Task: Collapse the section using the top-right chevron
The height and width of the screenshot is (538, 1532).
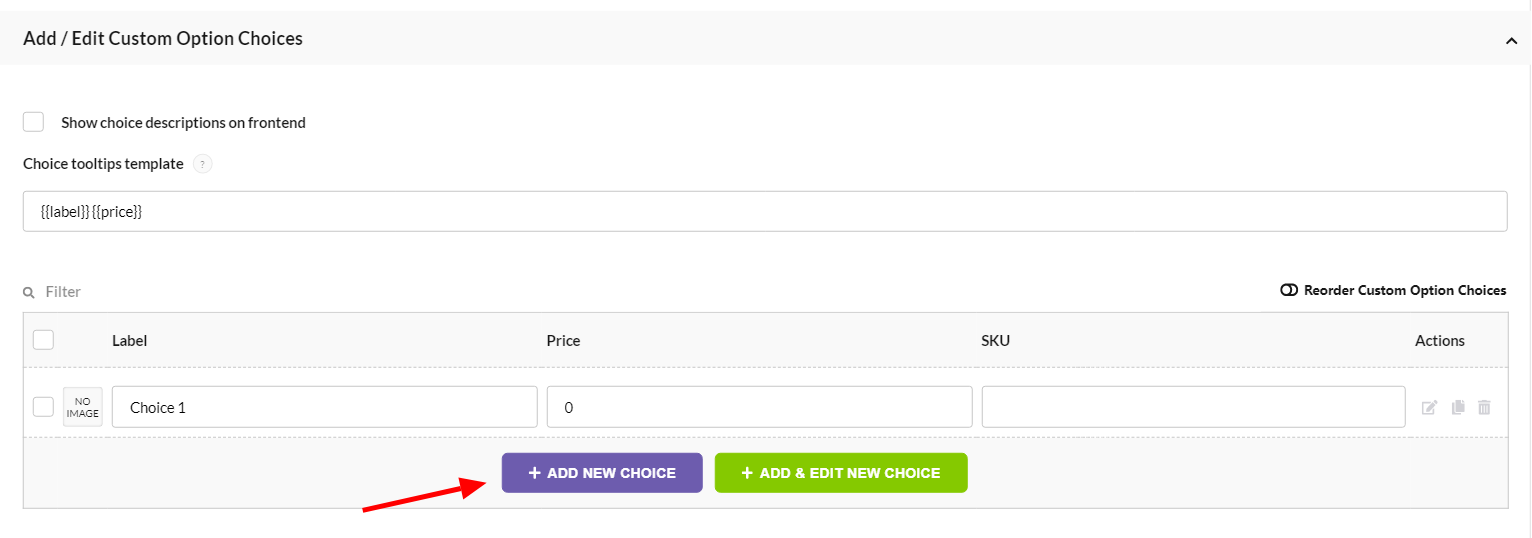Action: [x=1510, y=41]
